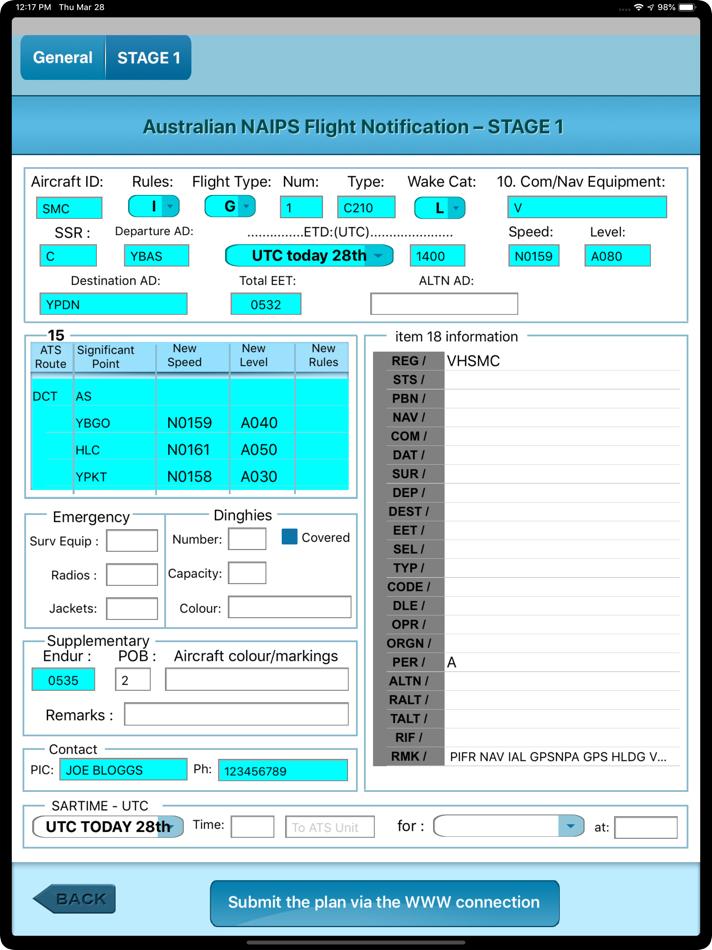
Task: Open the Flight Type dropdown showing G
Action: click(230, 207)
